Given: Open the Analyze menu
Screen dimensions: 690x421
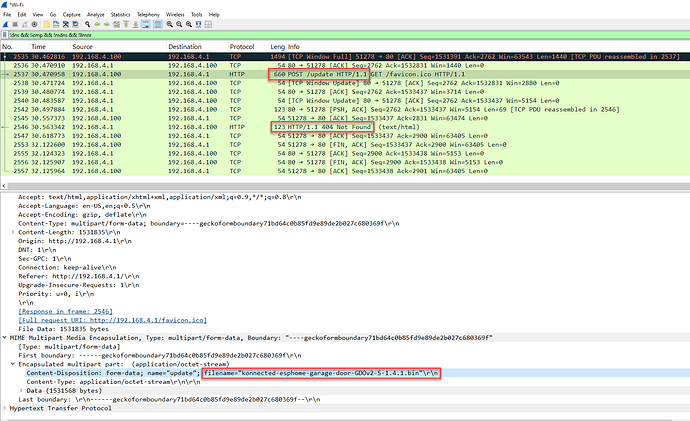Looking at the screenshot, I should coord(98,16).
